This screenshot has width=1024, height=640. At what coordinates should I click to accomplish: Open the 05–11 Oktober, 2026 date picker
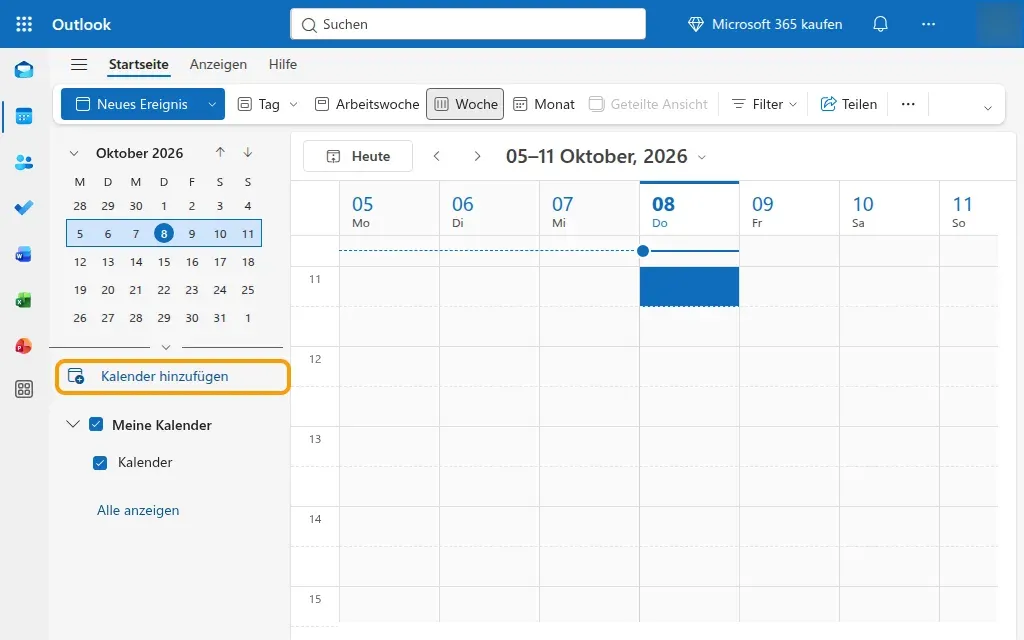pos(606,157)
